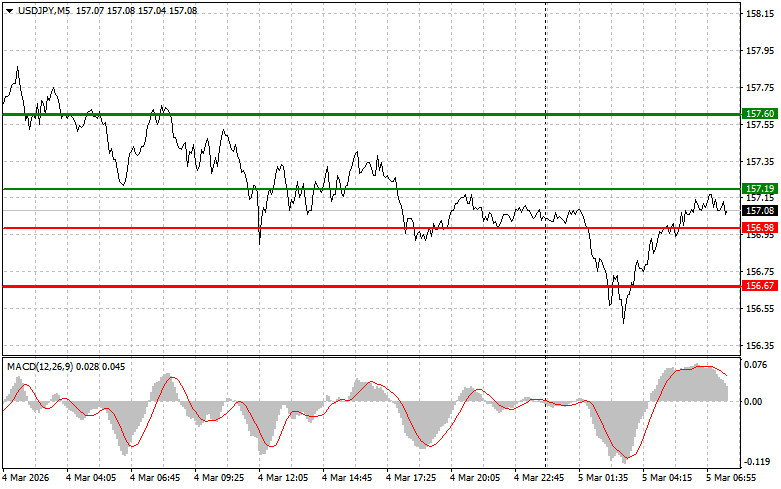Click the 5 Mar 01:35 time label
This screenshot has height=489, width=781.
[x=603, y=478]
